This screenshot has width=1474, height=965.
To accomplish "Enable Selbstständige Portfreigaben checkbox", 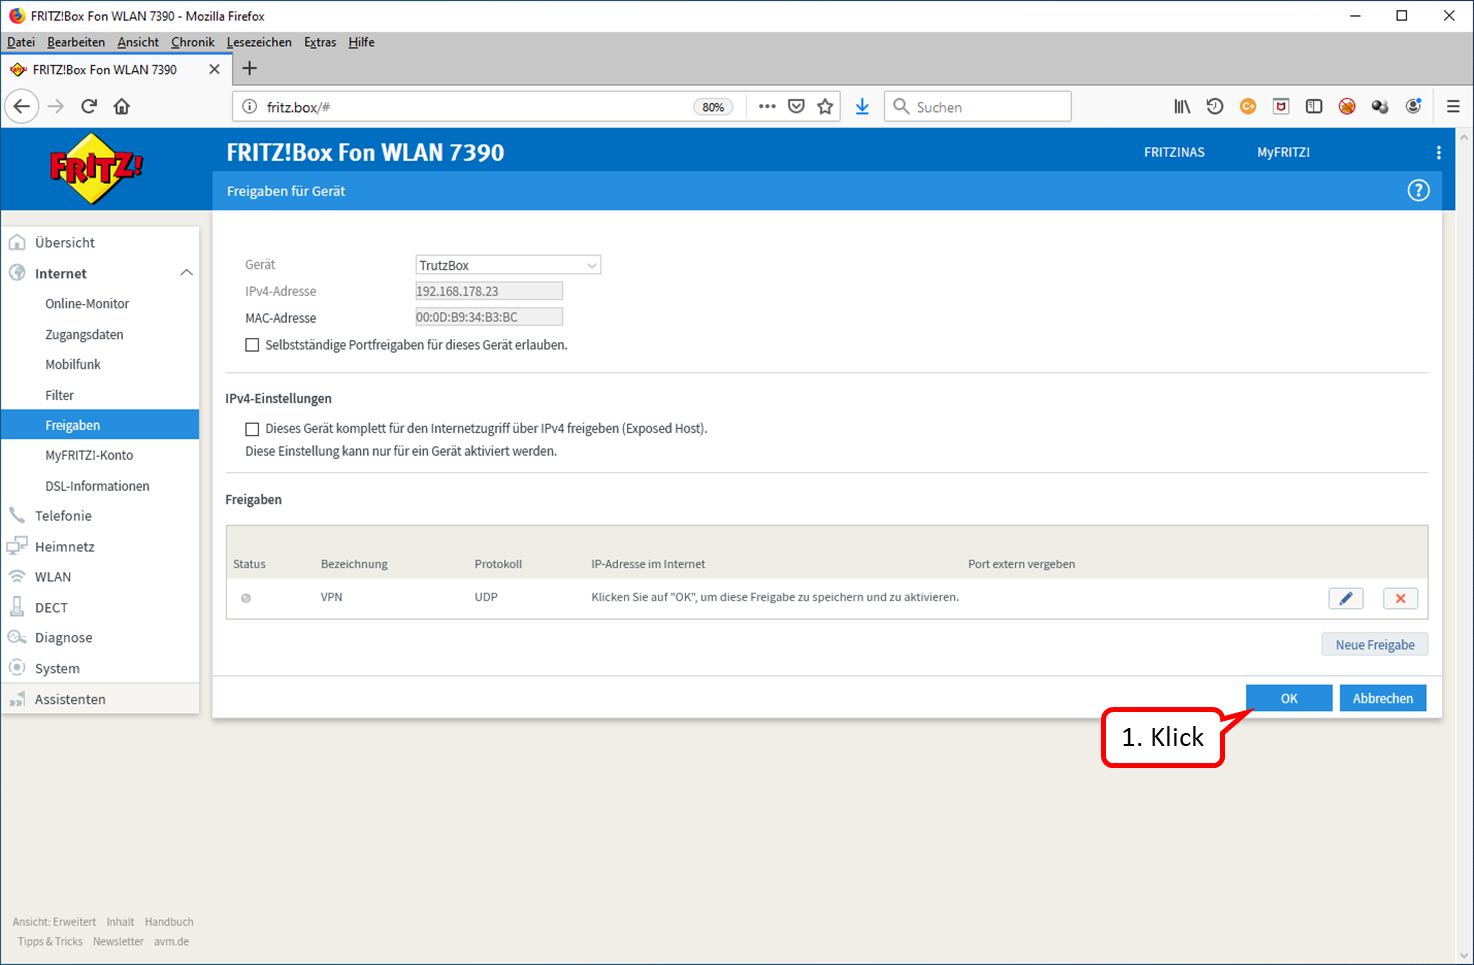I will pos(252,345).
